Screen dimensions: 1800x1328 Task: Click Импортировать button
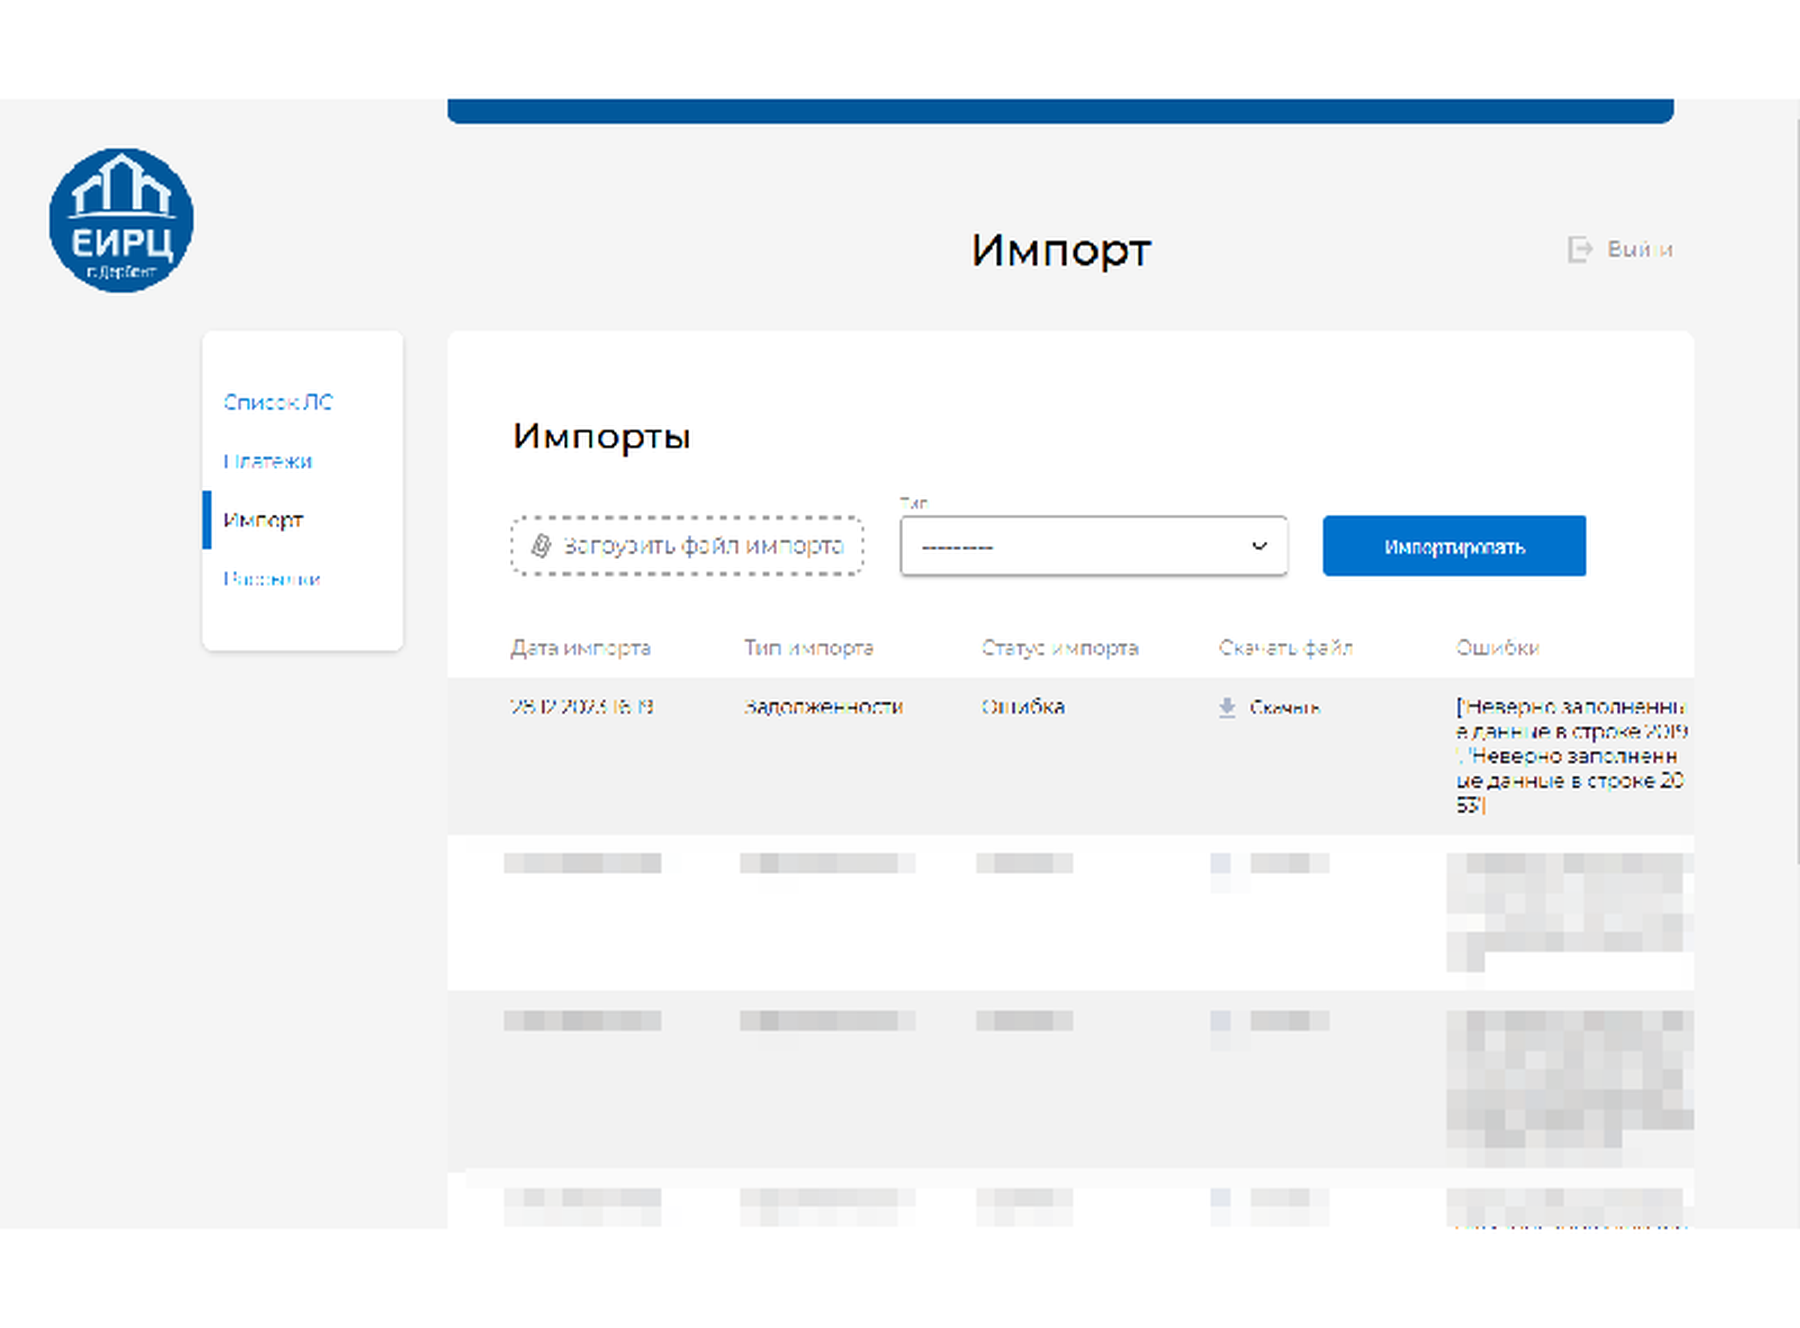click(1454, 546)
